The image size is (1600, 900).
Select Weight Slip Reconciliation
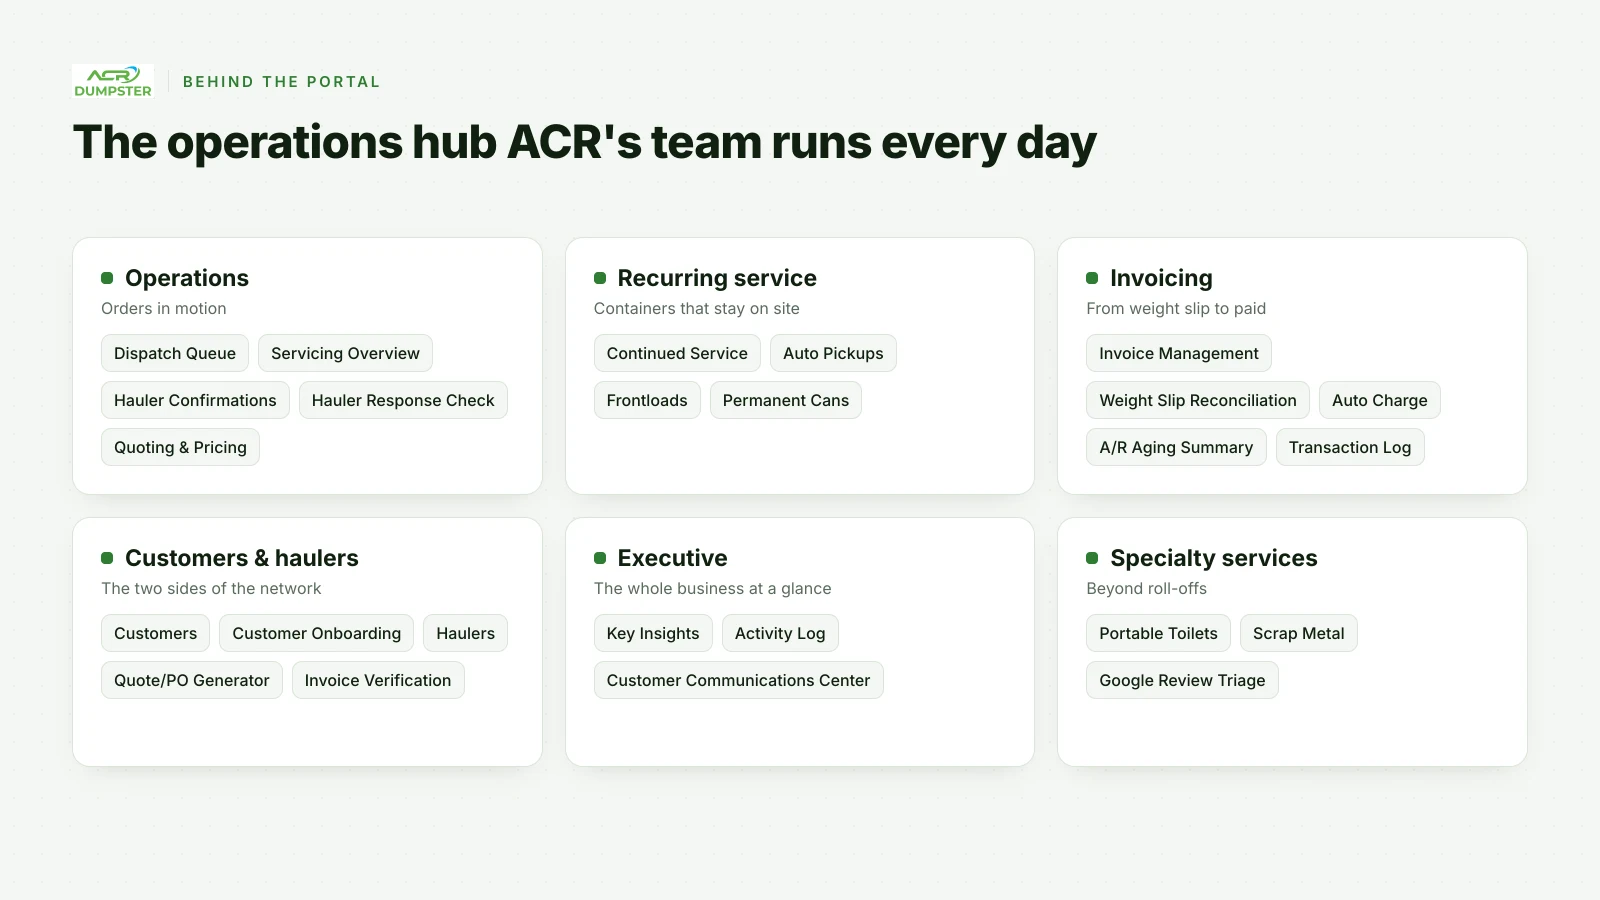tap(1198, 400)
